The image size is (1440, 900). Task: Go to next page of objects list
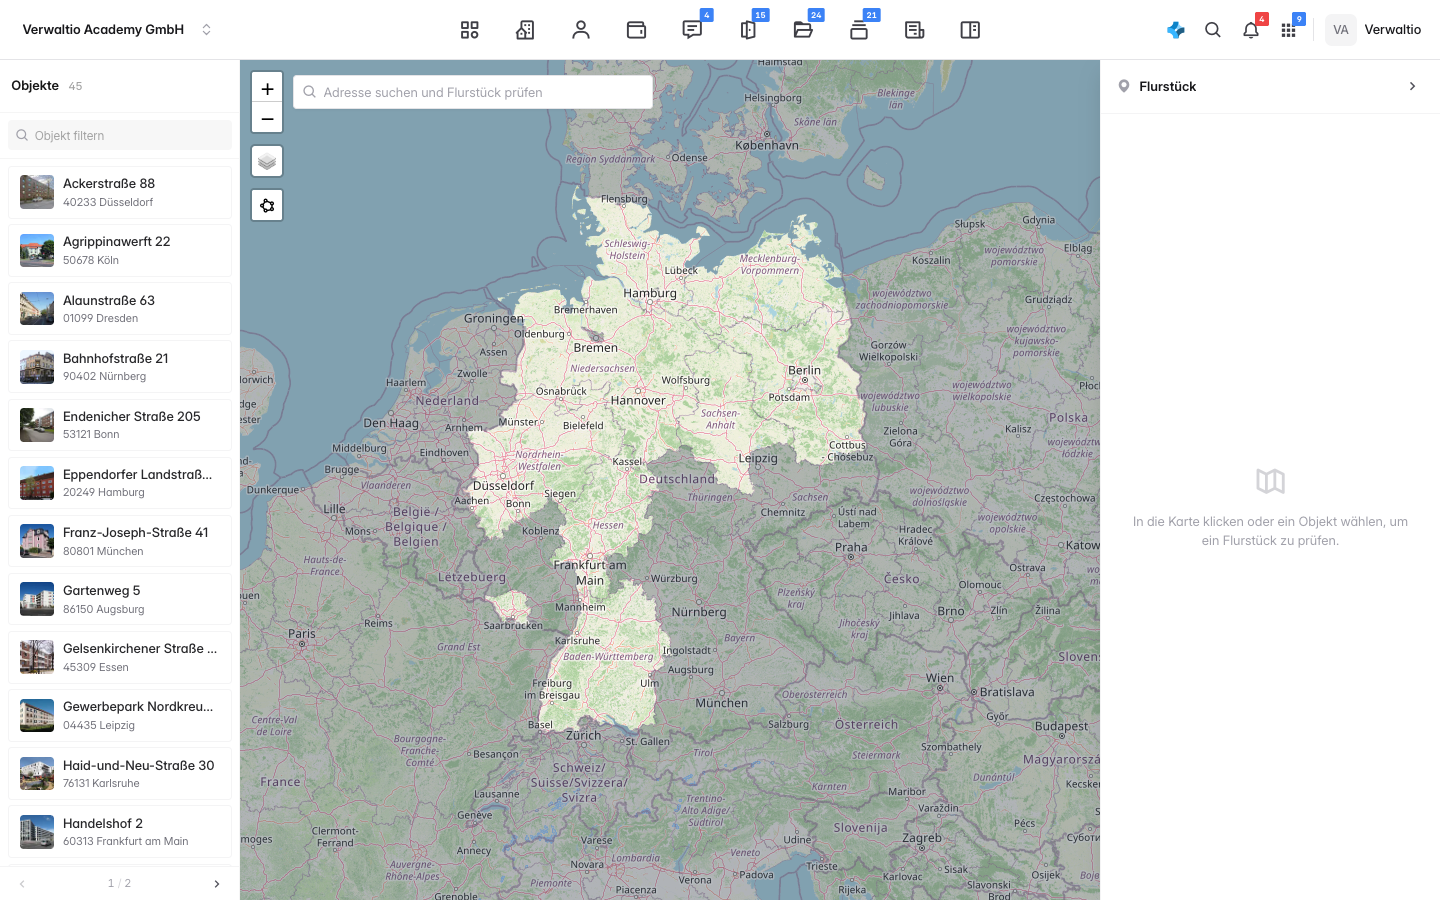[216, 884]
